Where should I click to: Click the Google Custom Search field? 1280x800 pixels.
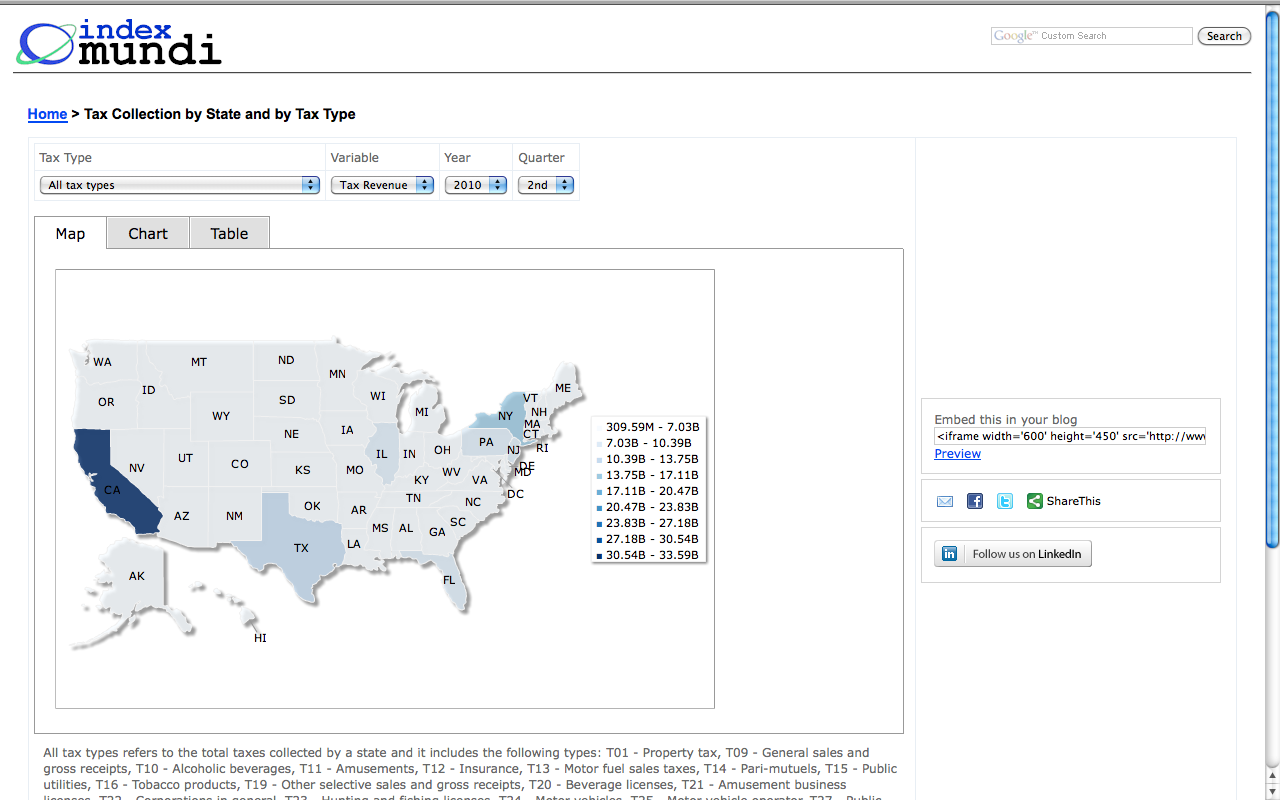click(1092, 36)
